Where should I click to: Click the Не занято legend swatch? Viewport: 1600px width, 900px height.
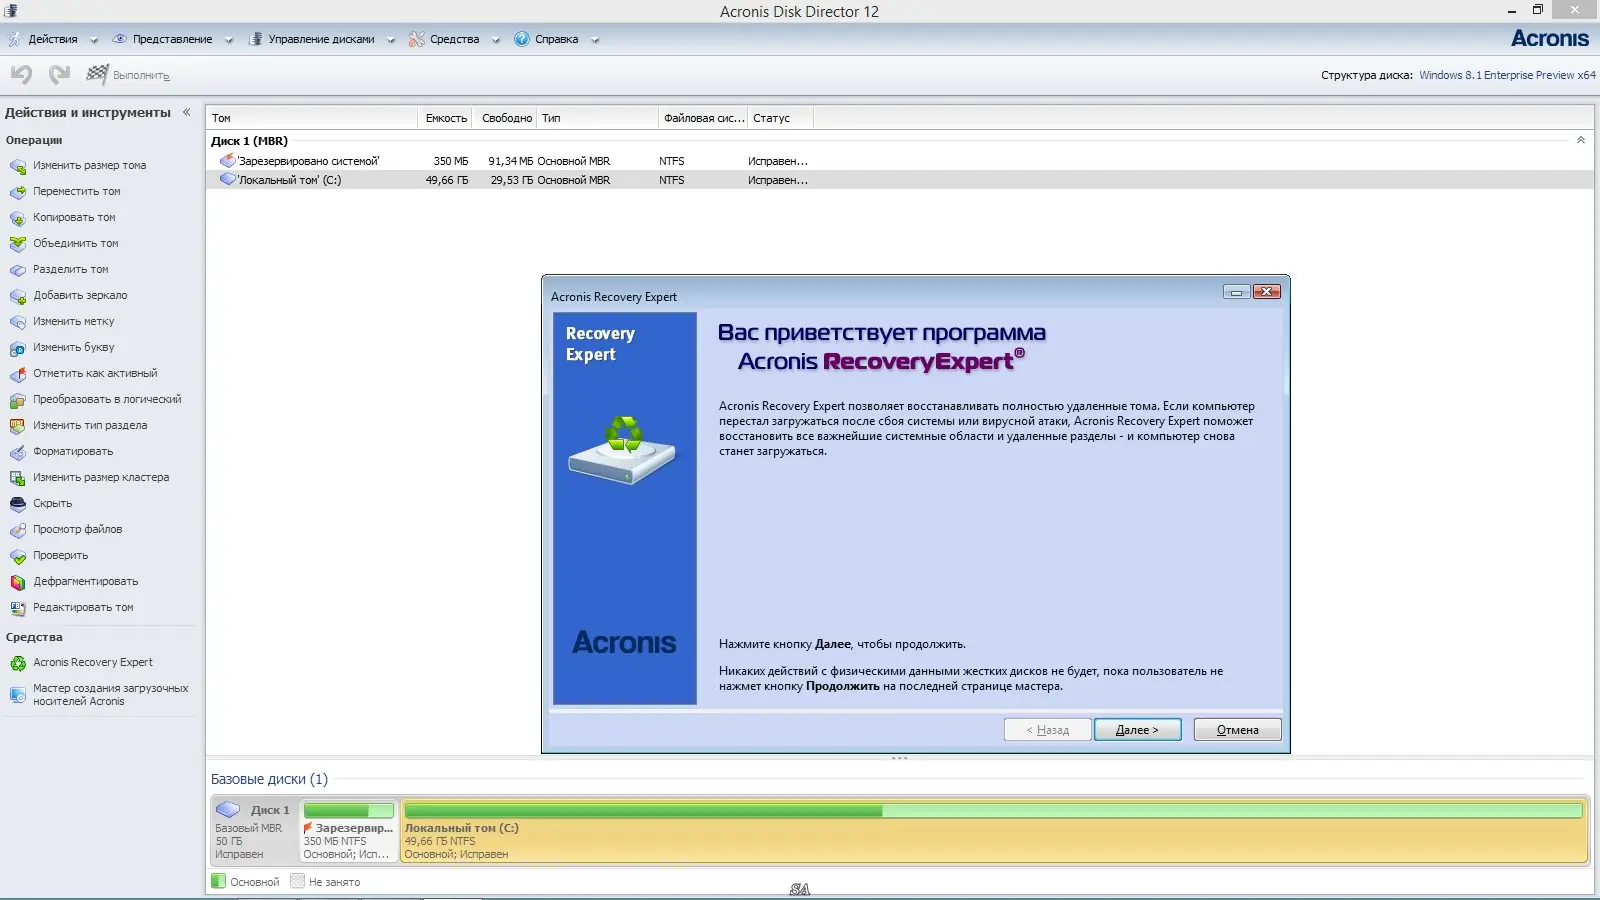pyautogui.click(x=297, y=881)
